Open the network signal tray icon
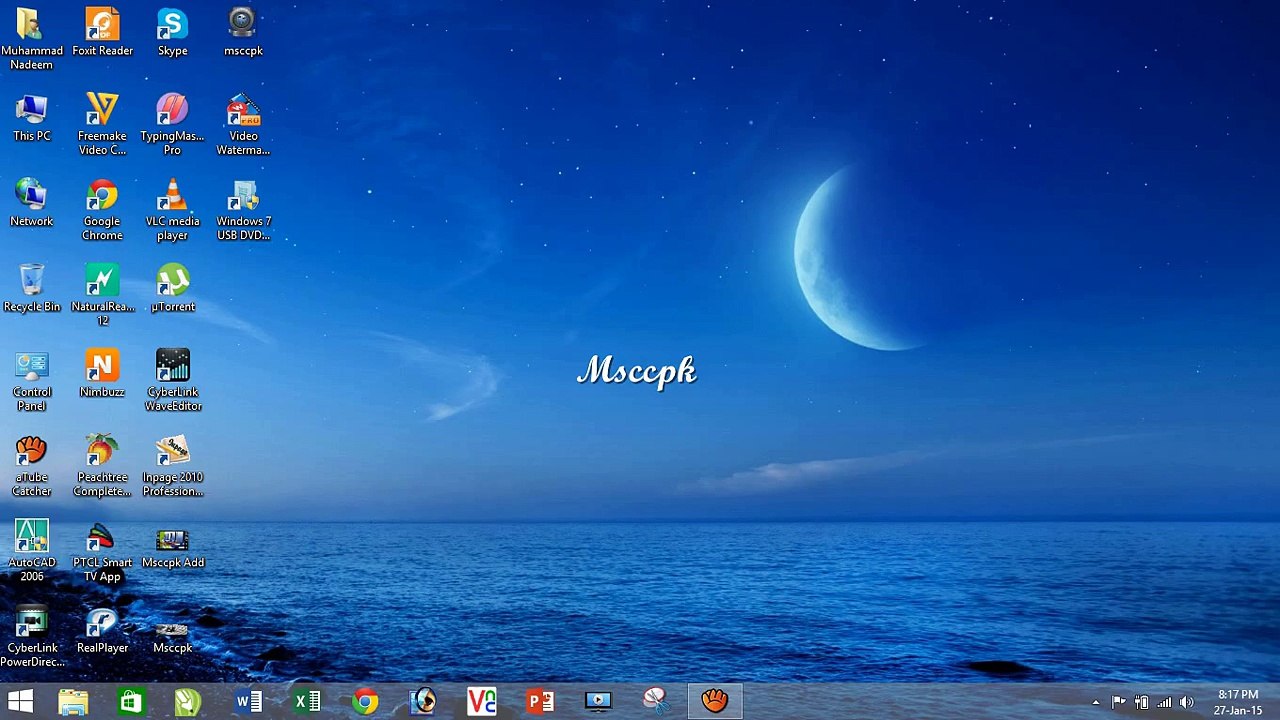 tap(1164, 702)
